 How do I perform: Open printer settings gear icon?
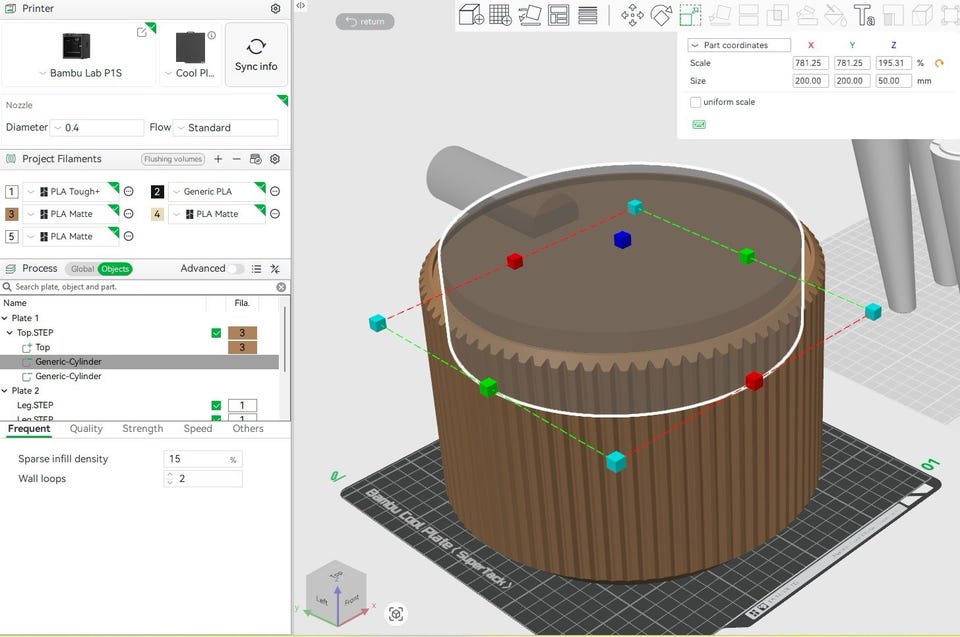(276, 9)
